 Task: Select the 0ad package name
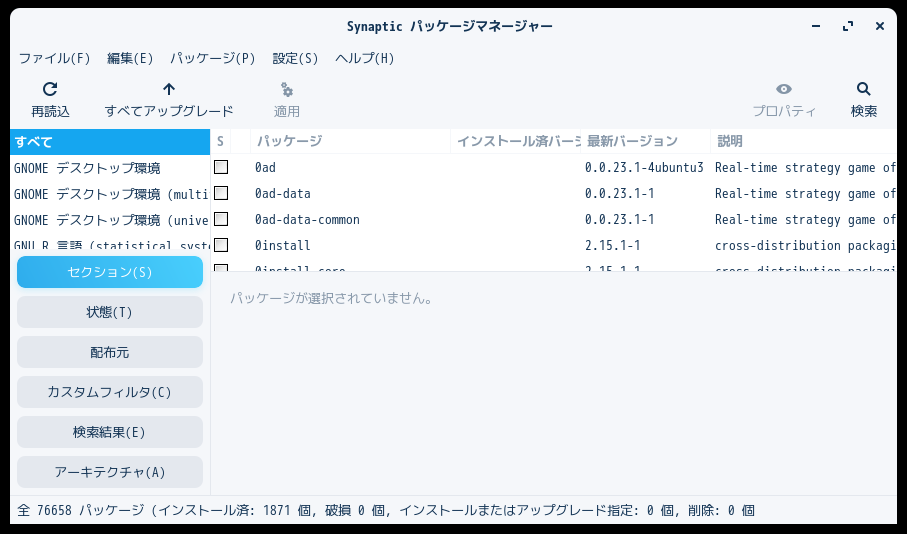click(x=266, y=168)
